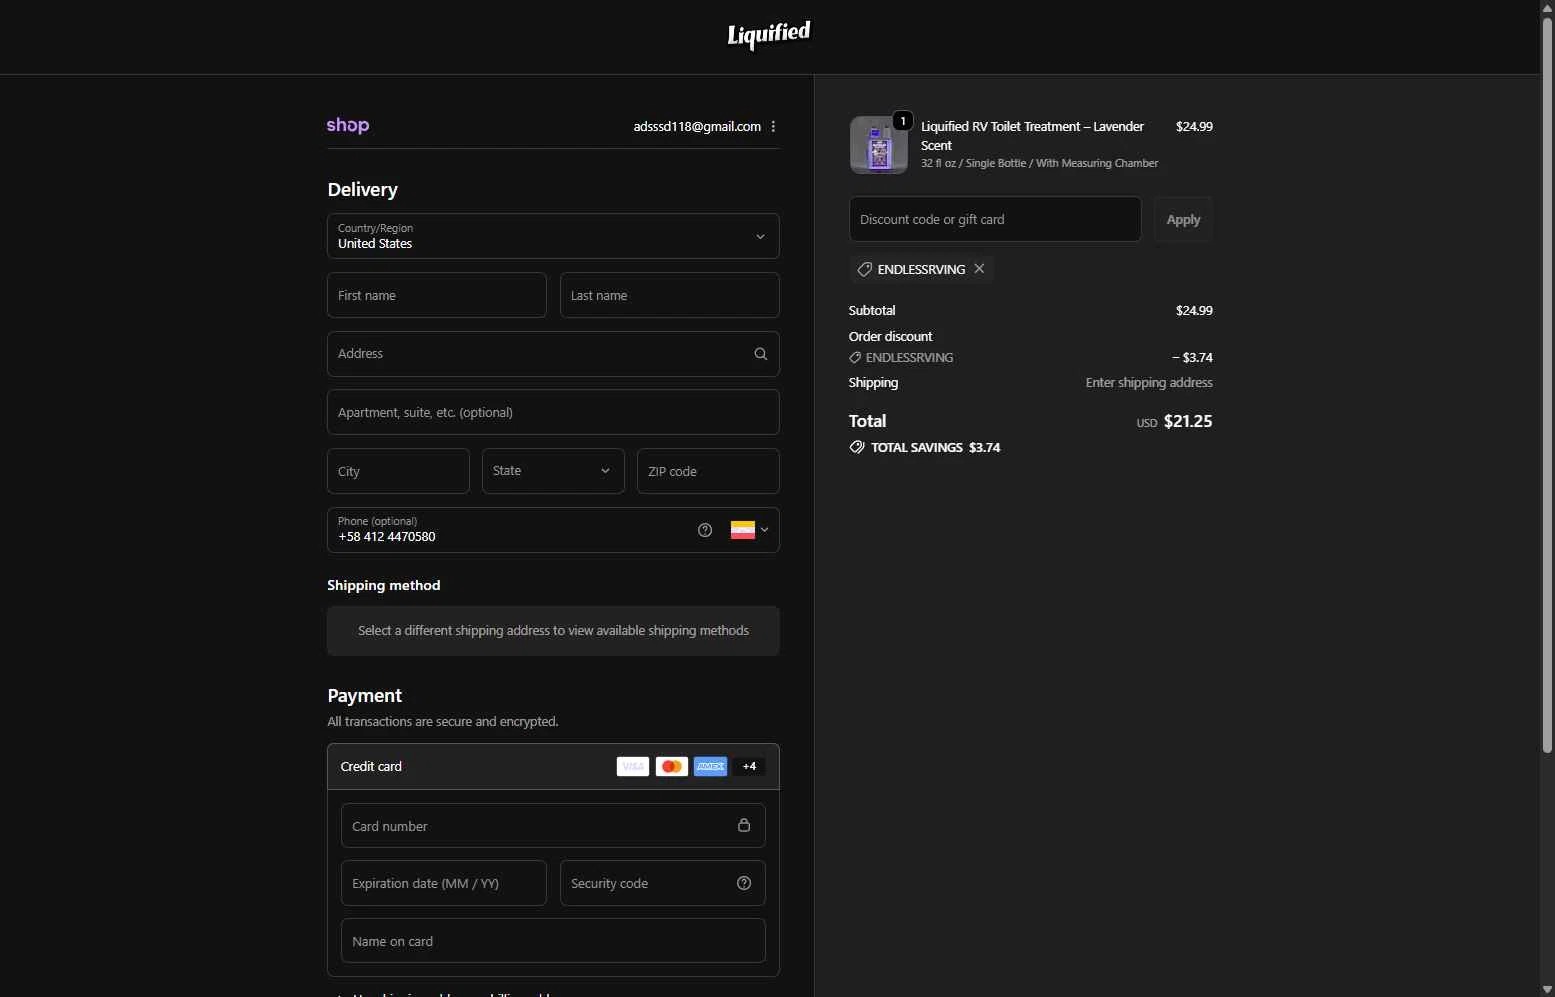Click the Address field
The image size is (1555, 997).
(x=553, y=354)
